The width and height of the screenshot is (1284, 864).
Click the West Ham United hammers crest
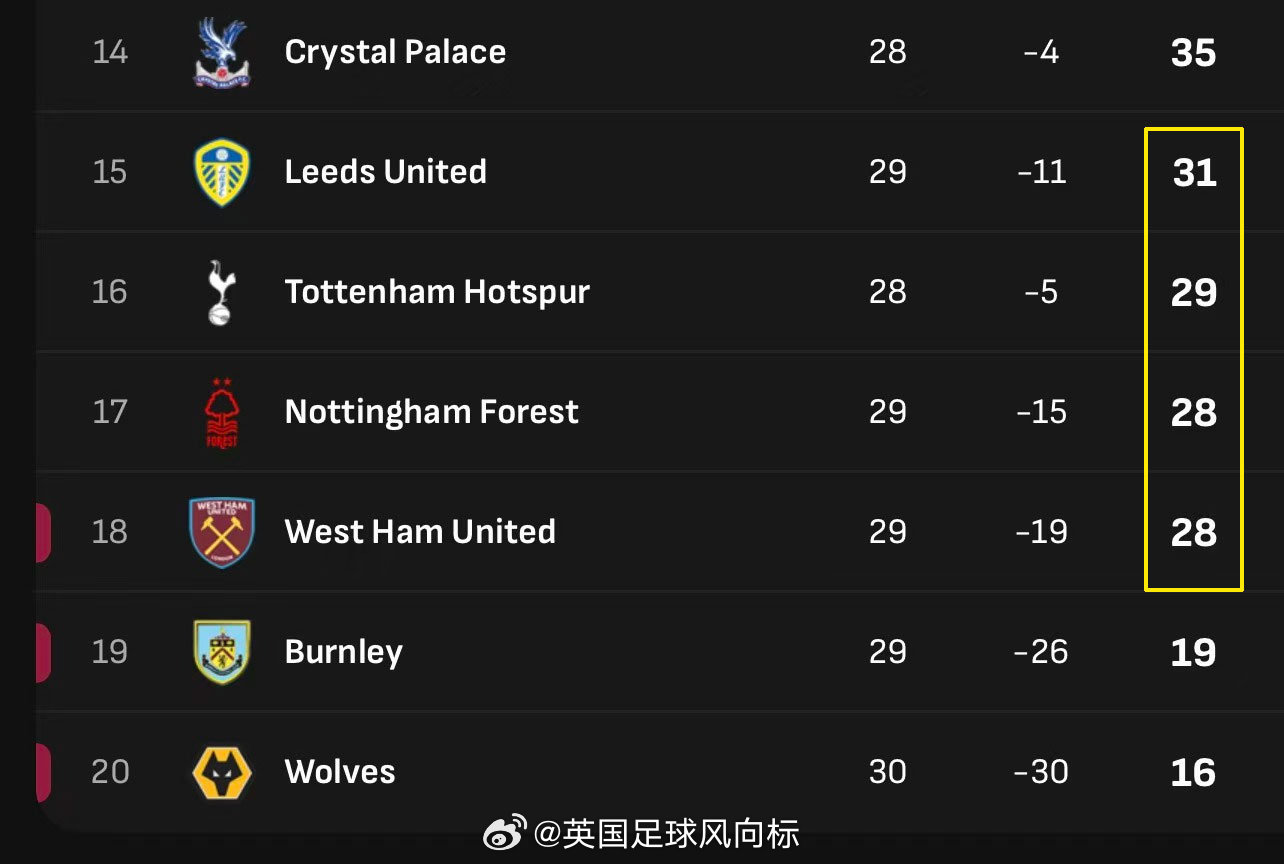[x=222, y=532]
